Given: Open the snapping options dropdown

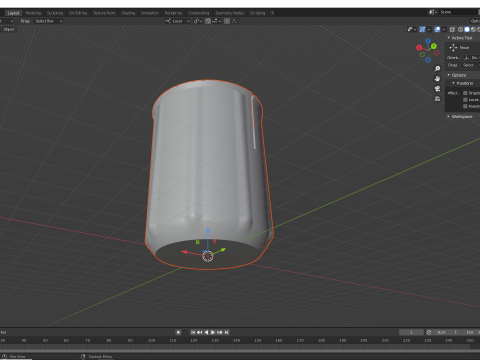Looking at the screenshot, I should [217, 21].
